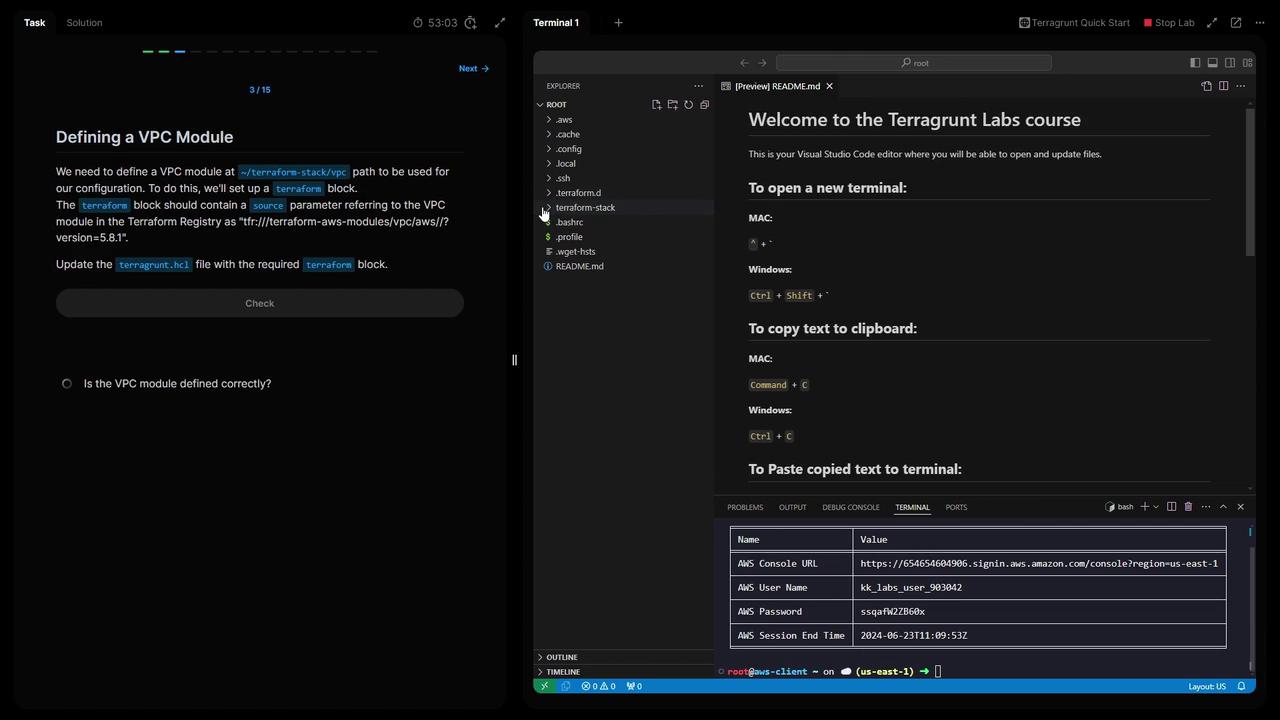
Task: Kill the terminal with the trash icon
Action: pos(1188,507)
